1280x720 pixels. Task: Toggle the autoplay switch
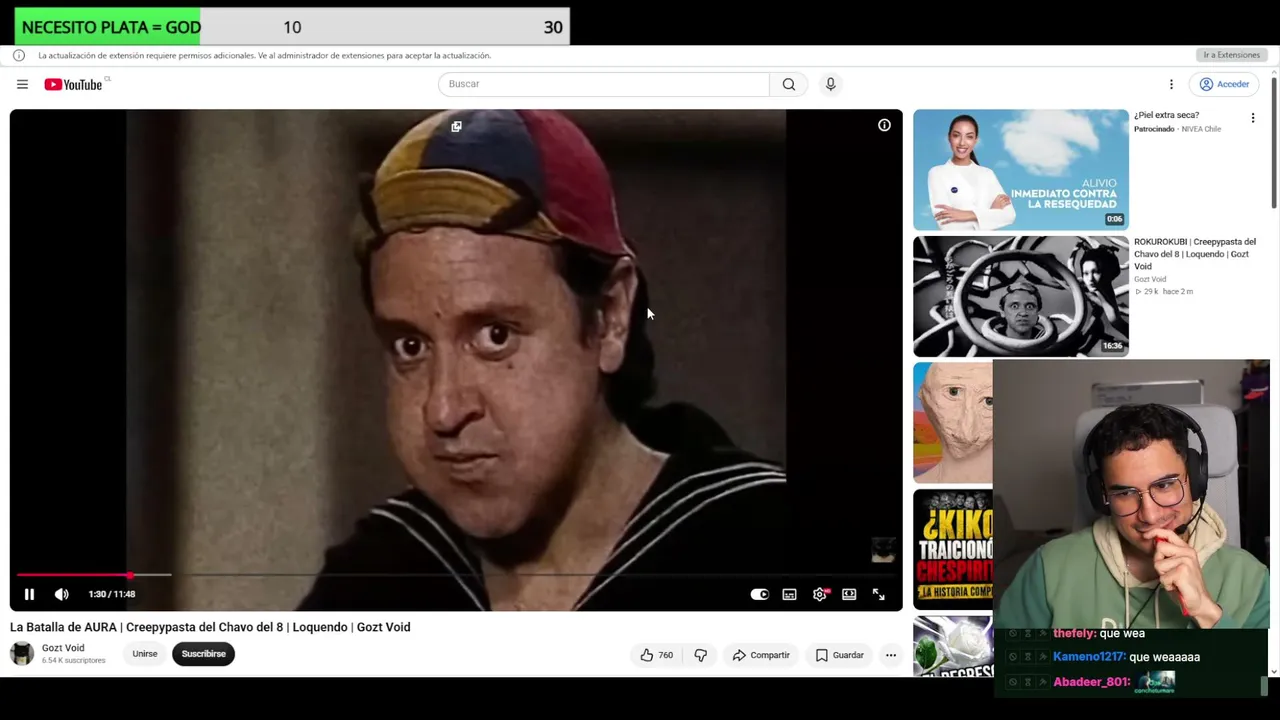[x=759, y=594]
